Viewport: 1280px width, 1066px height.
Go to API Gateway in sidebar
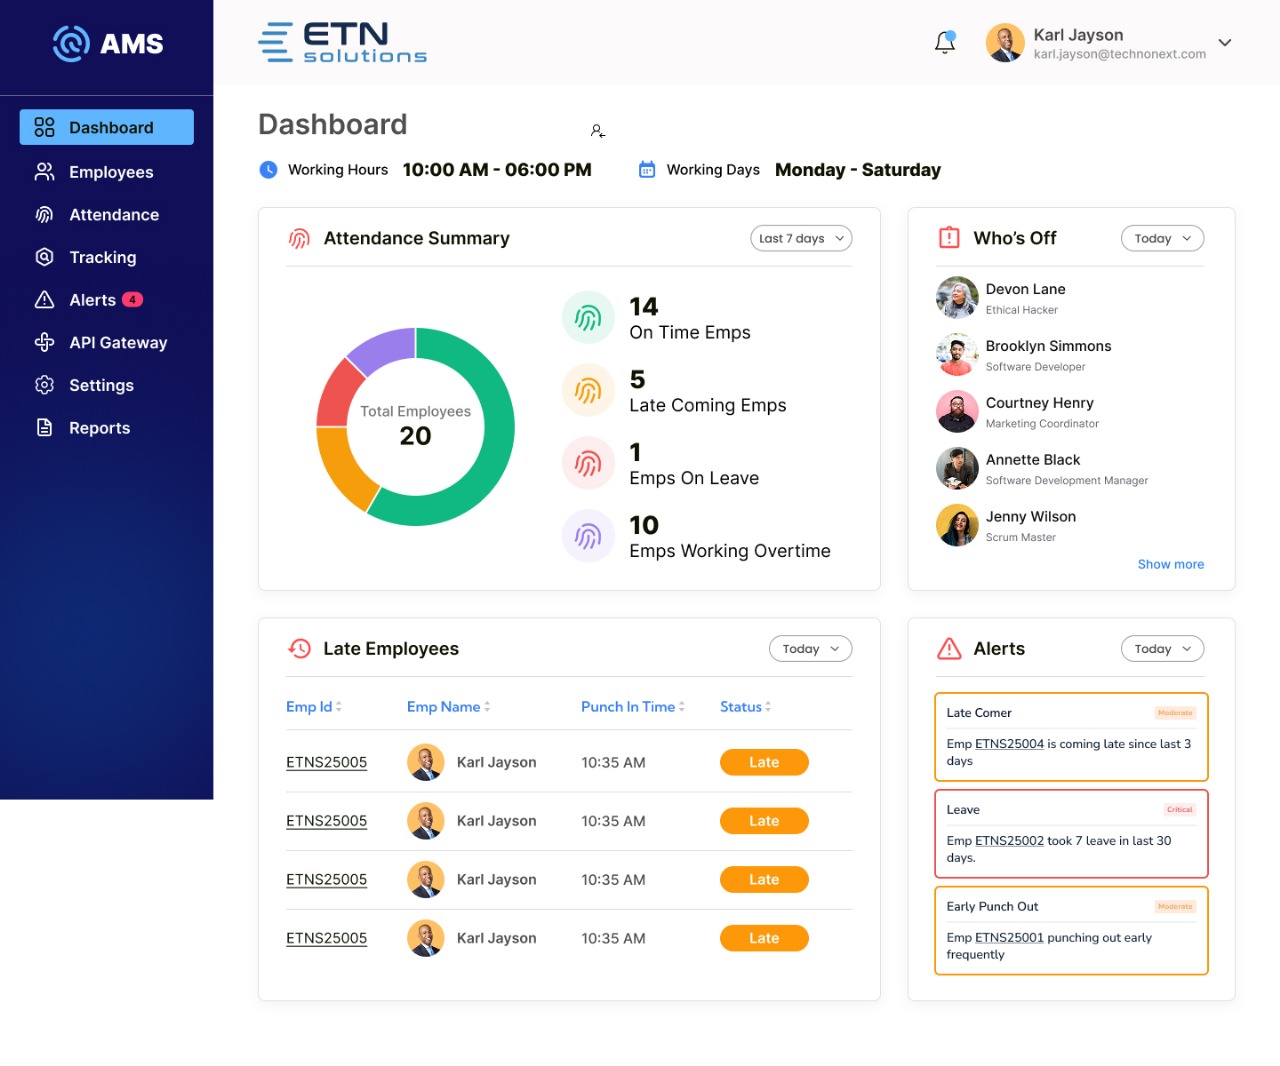pyautogui.click(x=117, y=343)
